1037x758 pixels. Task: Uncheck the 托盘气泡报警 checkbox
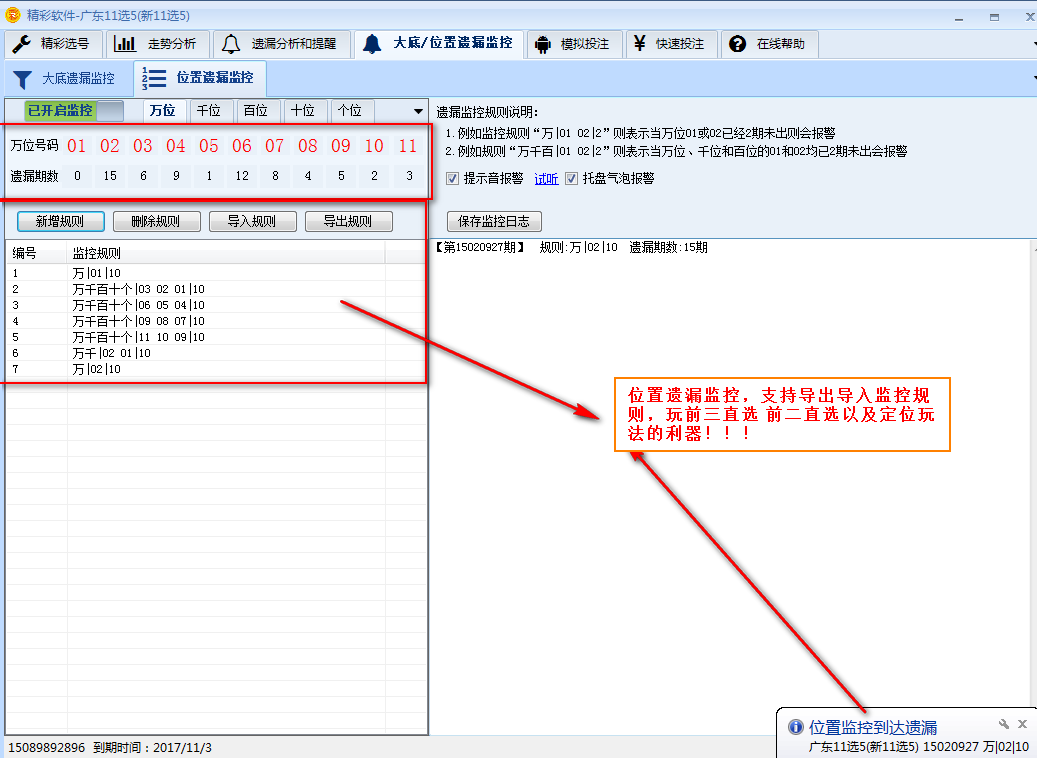[x=572, y=179]
